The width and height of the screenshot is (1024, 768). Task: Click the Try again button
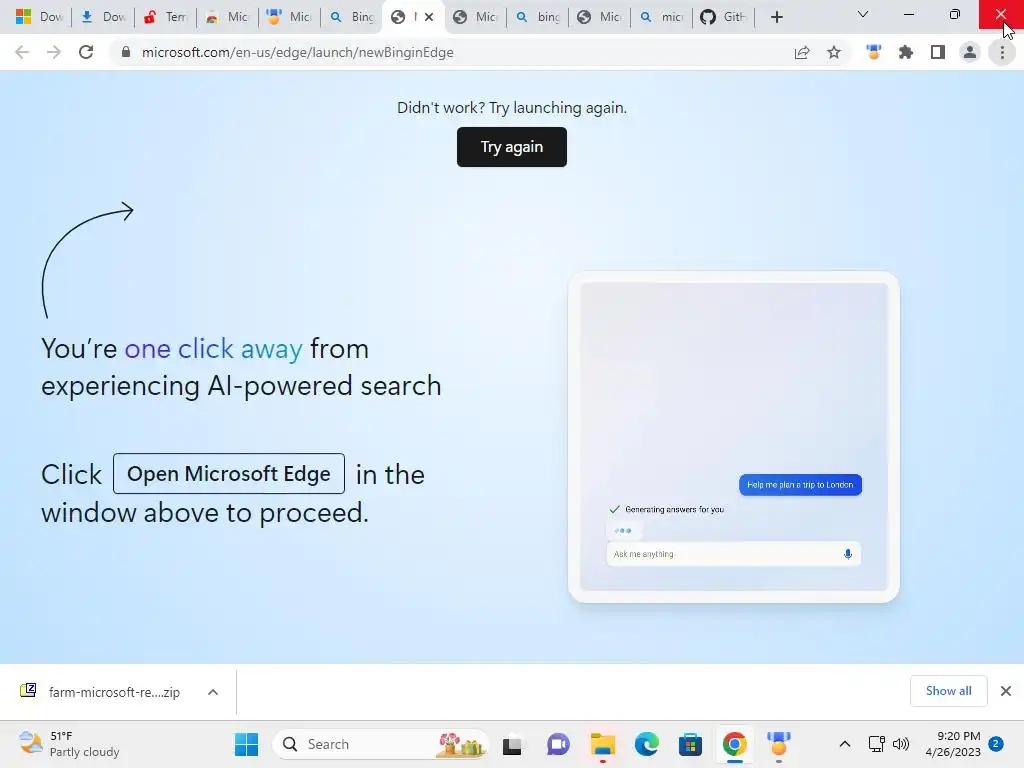point(512,147)
